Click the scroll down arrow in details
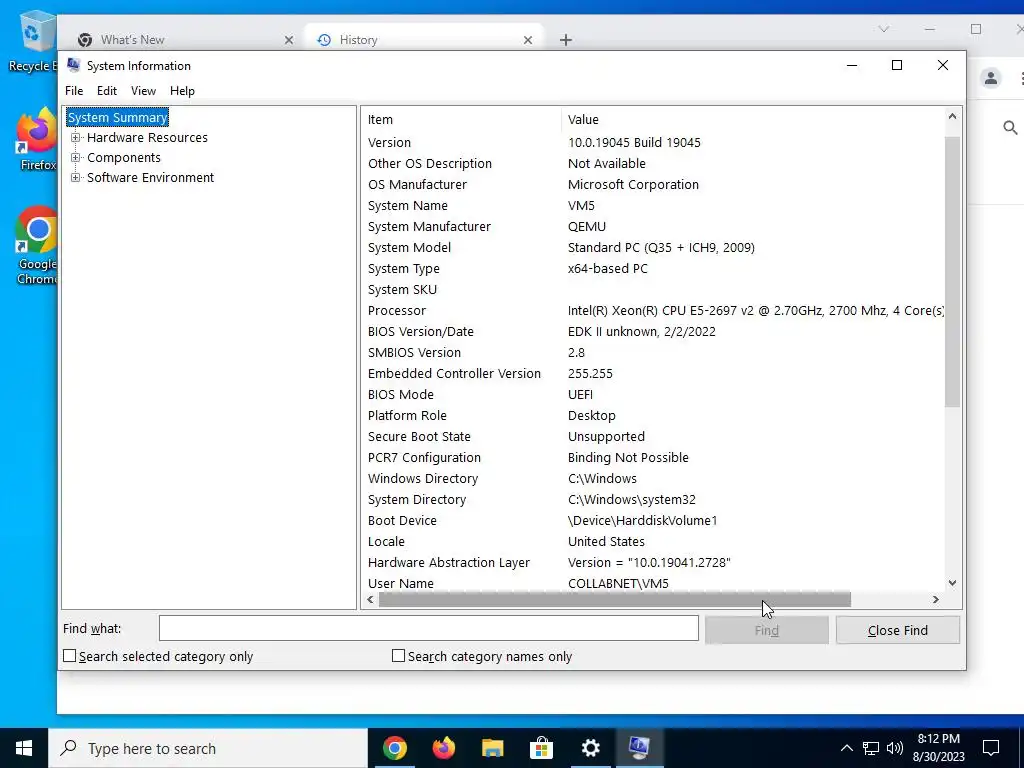The height and width of the screenshot is (768, 1024). tap(952, 583)
